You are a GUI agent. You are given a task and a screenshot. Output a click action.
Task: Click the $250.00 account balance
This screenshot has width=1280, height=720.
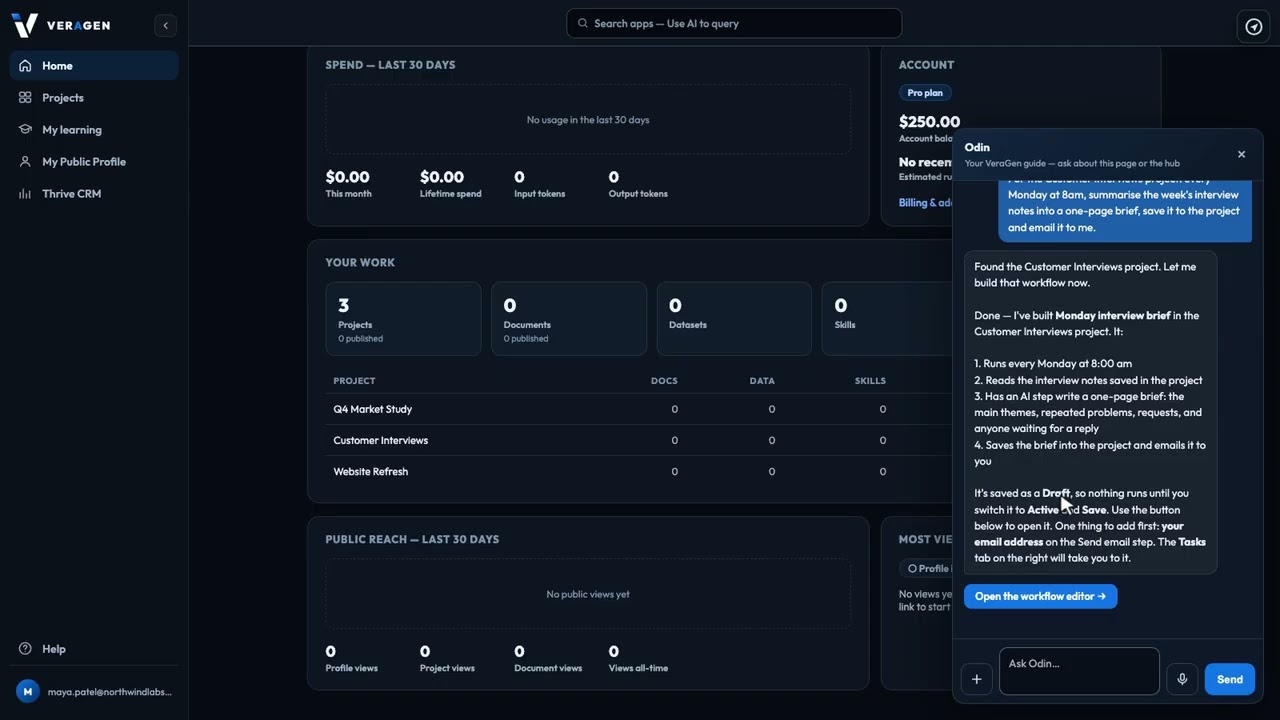(929, 122)
